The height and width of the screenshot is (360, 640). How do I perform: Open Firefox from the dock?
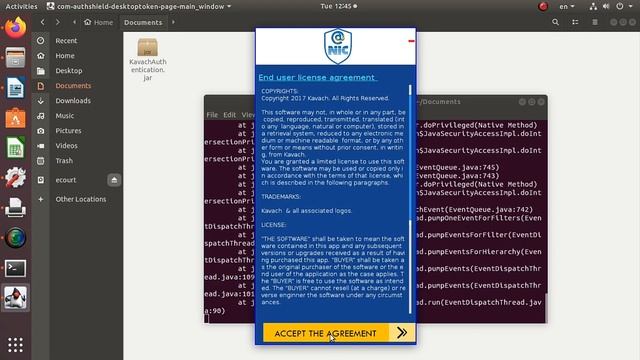16,28
